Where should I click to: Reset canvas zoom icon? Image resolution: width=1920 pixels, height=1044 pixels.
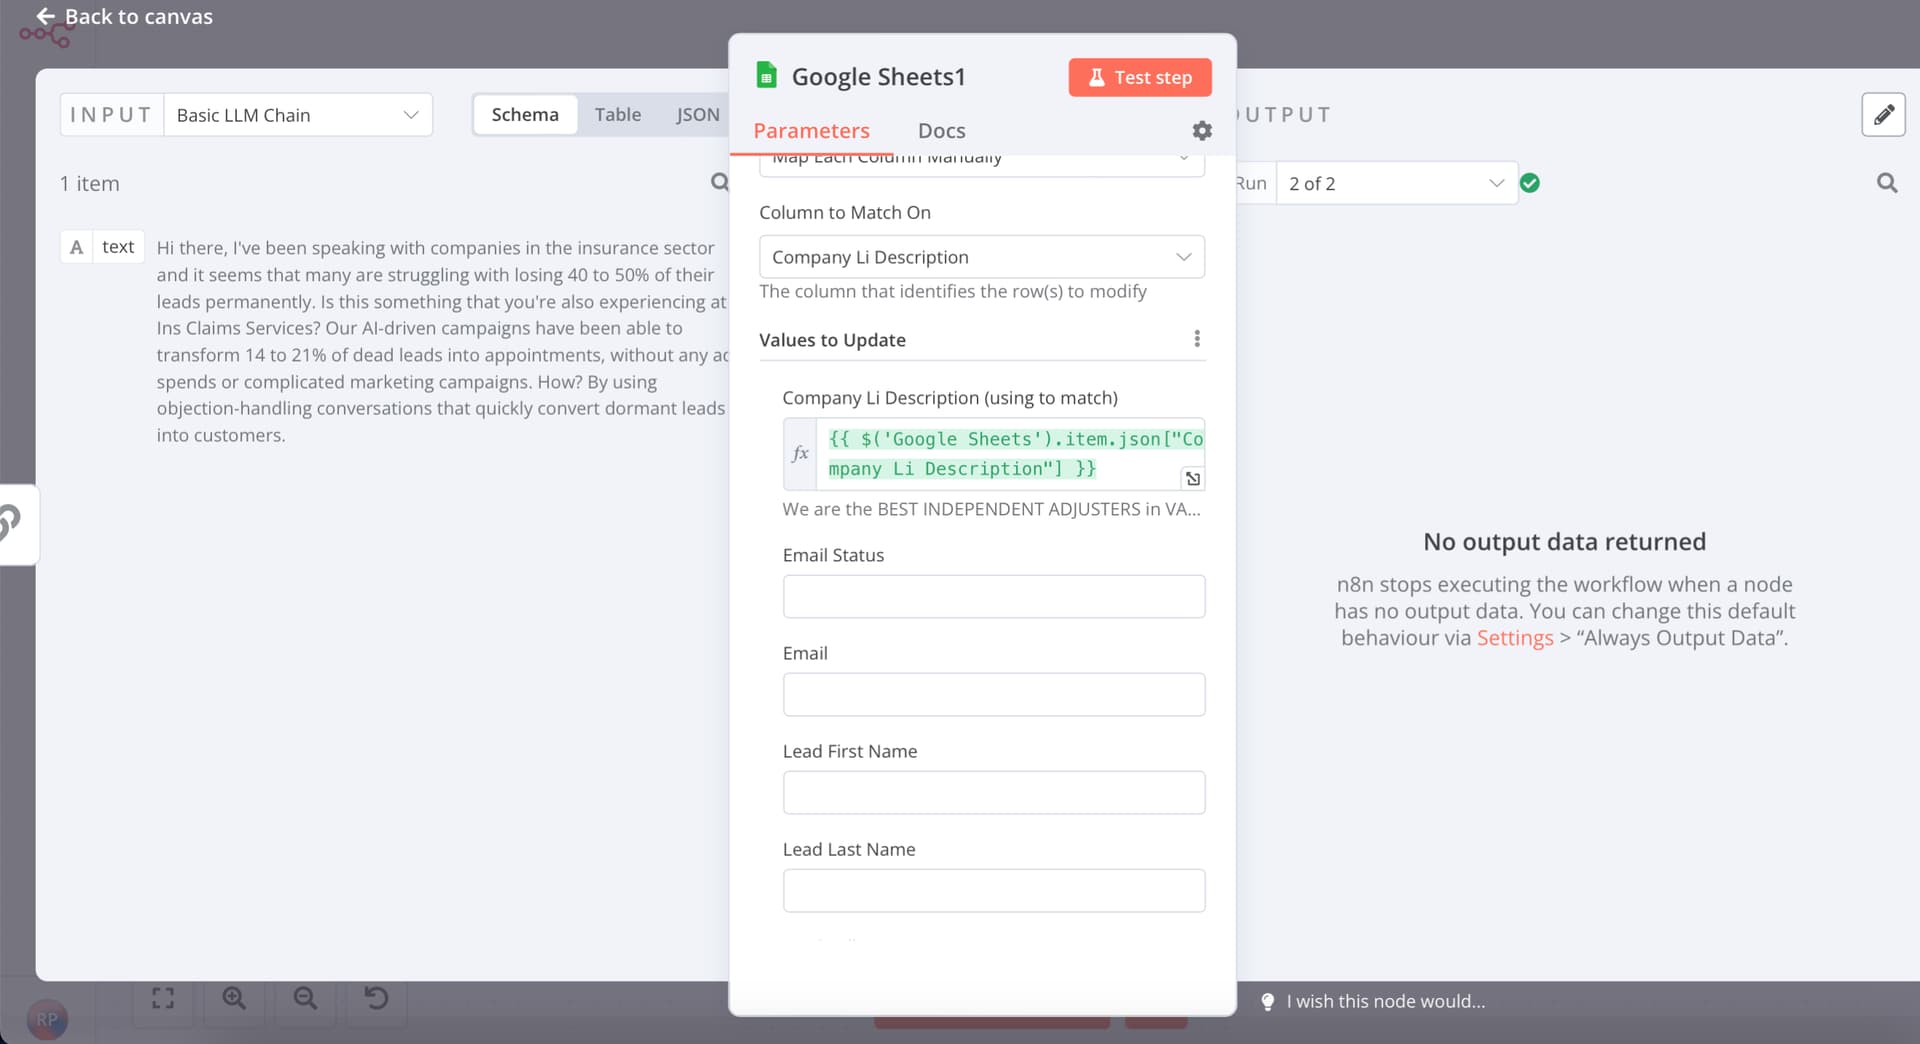[376, 998]
